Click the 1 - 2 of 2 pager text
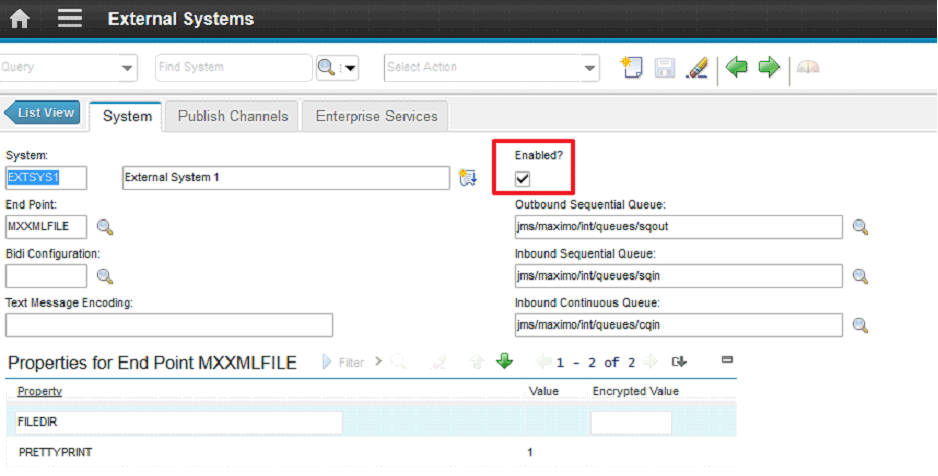 [x=596, y=362]
